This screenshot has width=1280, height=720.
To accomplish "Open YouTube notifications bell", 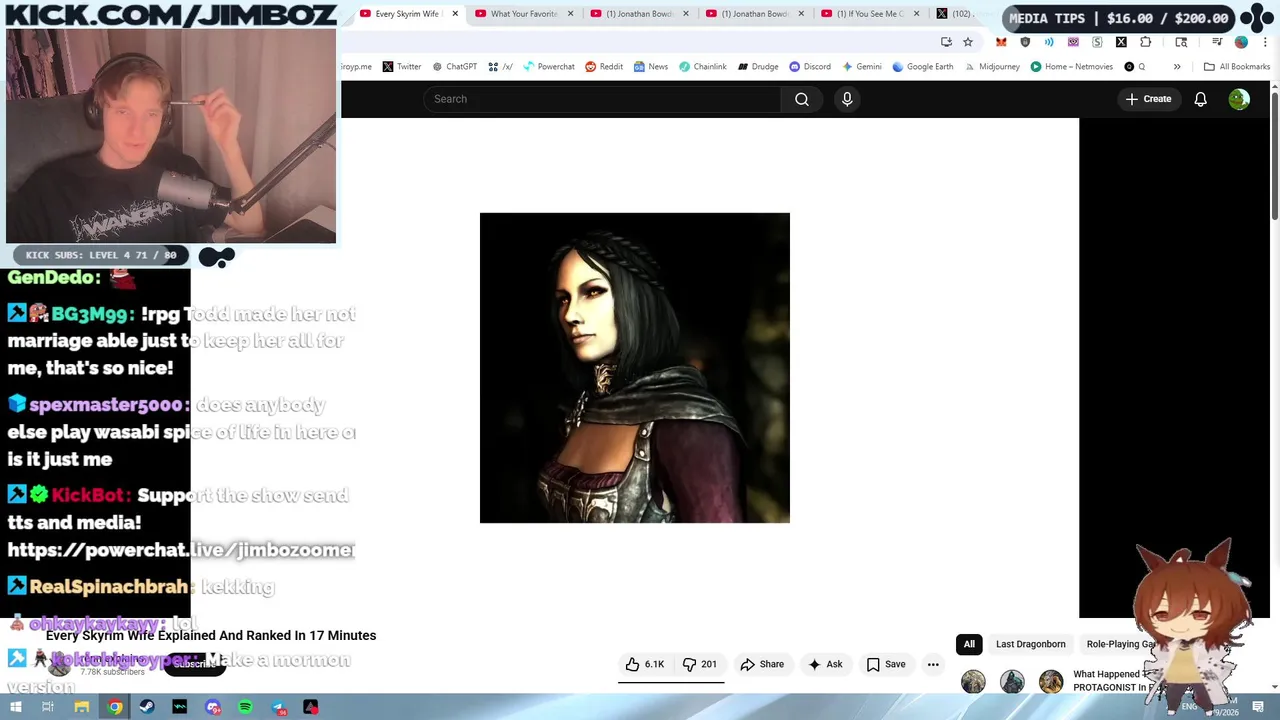I will (x=1200, y=99).
